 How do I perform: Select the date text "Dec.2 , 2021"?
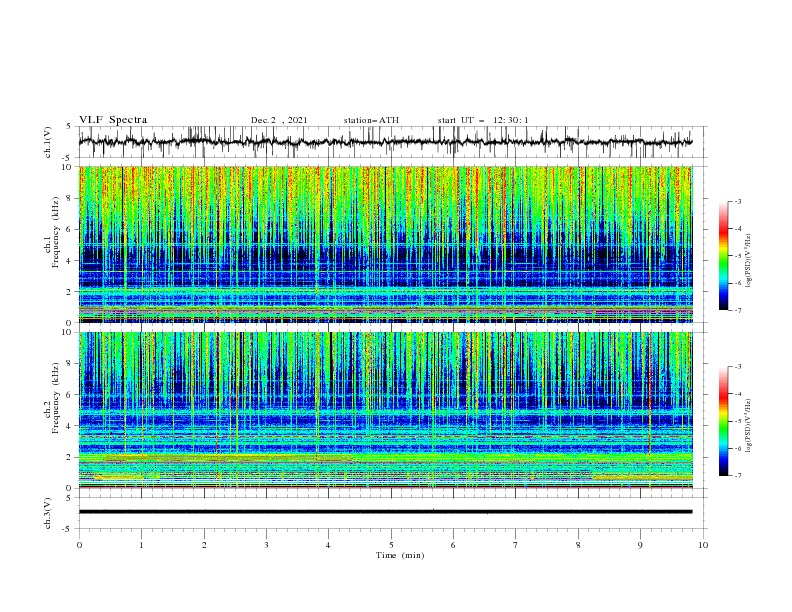click(279, 120)
